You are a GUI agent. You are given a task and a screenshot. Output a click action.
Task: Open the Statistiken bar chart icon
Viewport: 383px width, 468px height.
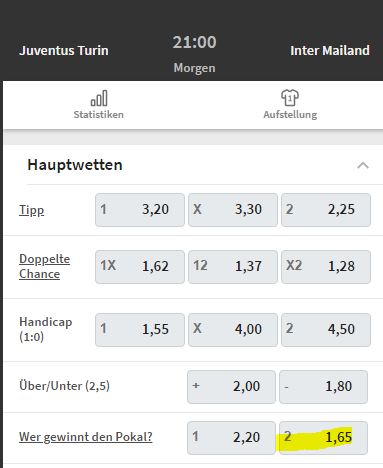tap(99, 98)
